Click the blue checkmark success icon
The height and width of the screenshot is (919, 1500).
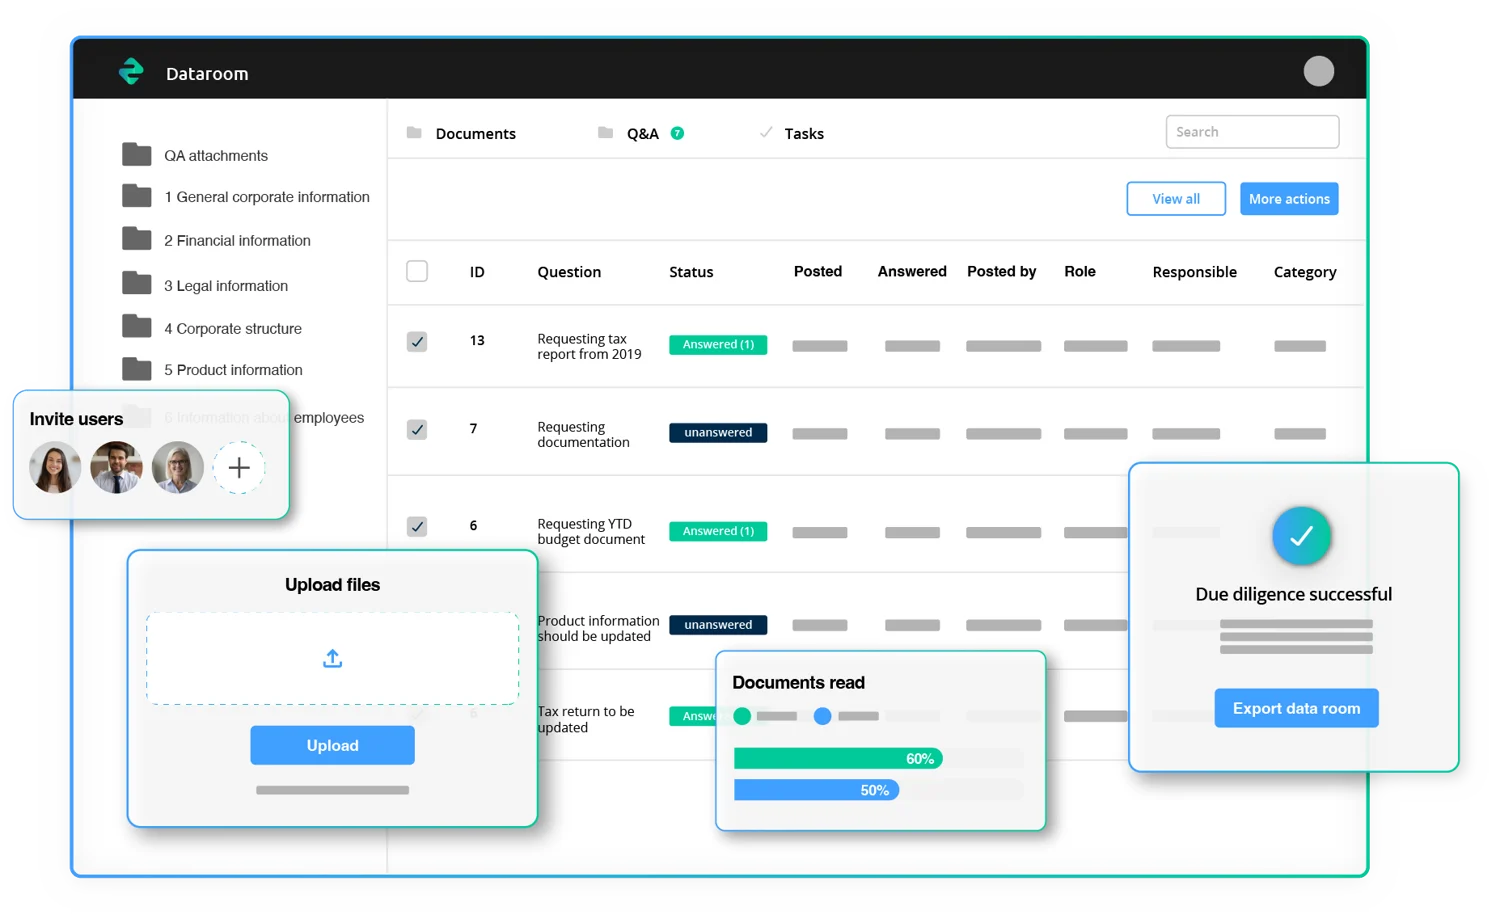tap(1301, 536)
